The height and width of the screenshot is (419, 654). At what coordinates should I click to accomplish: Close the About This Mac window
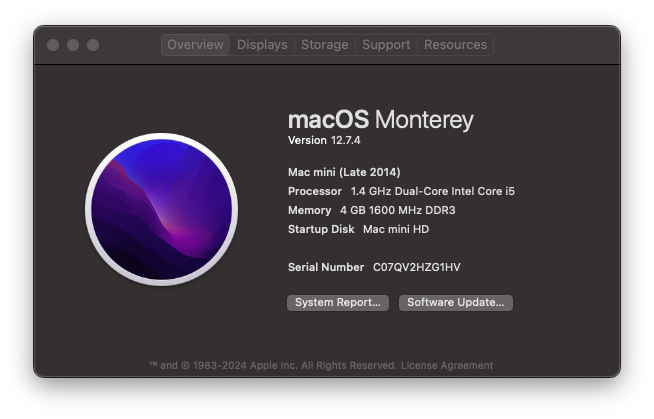point(53,45)
